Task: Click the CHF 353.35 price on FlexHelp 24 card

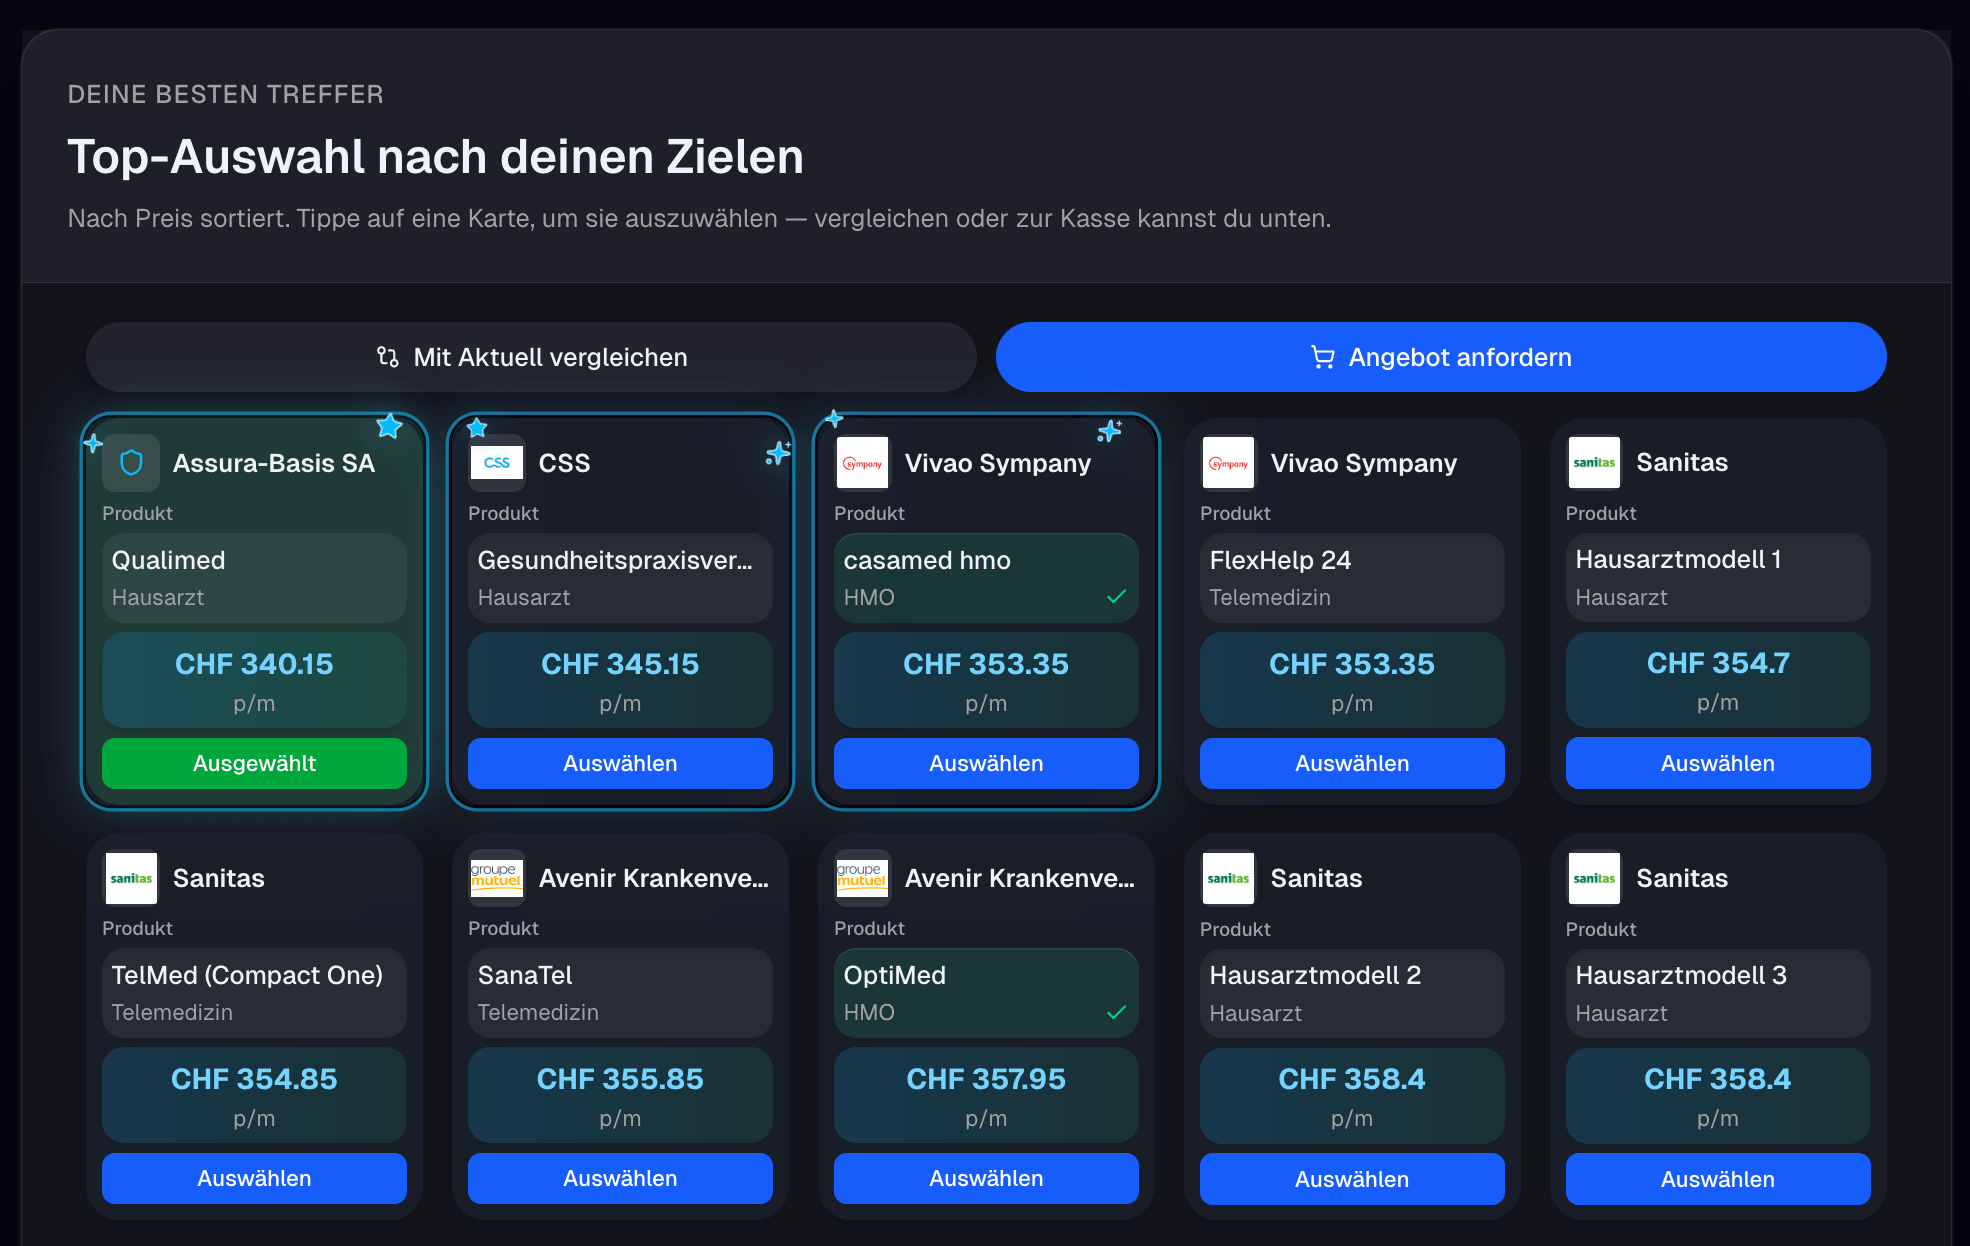Action: [x=1352, y=664]
